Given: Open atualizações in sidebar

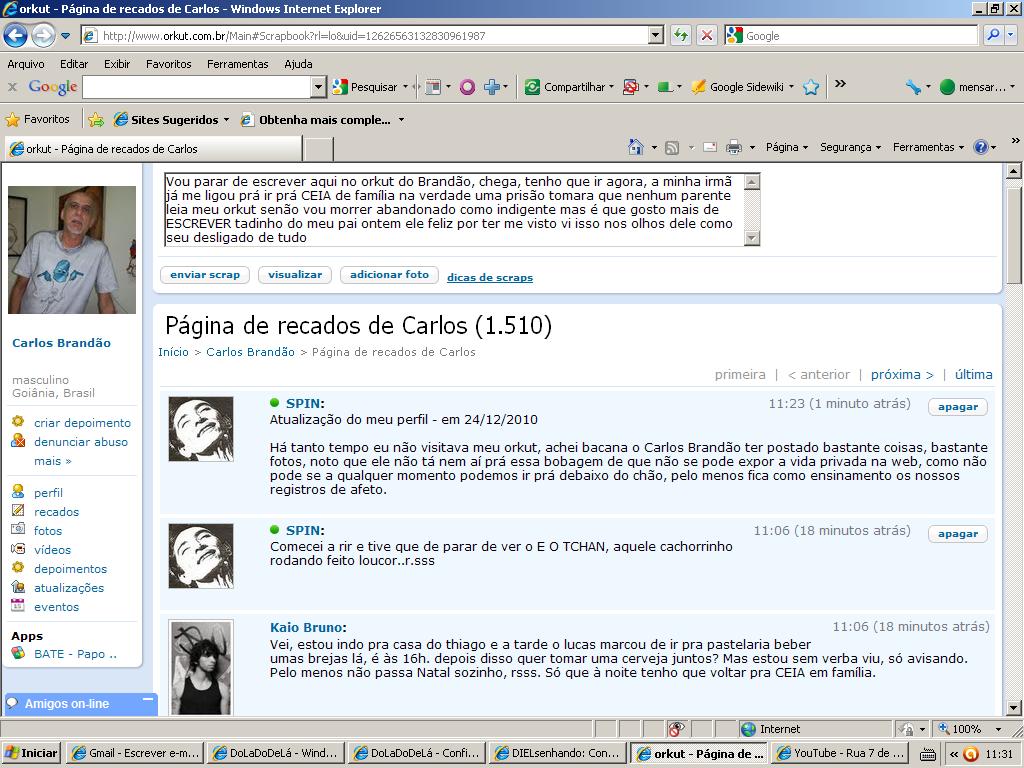Looking at the screenshot, I should click(69, 587).
